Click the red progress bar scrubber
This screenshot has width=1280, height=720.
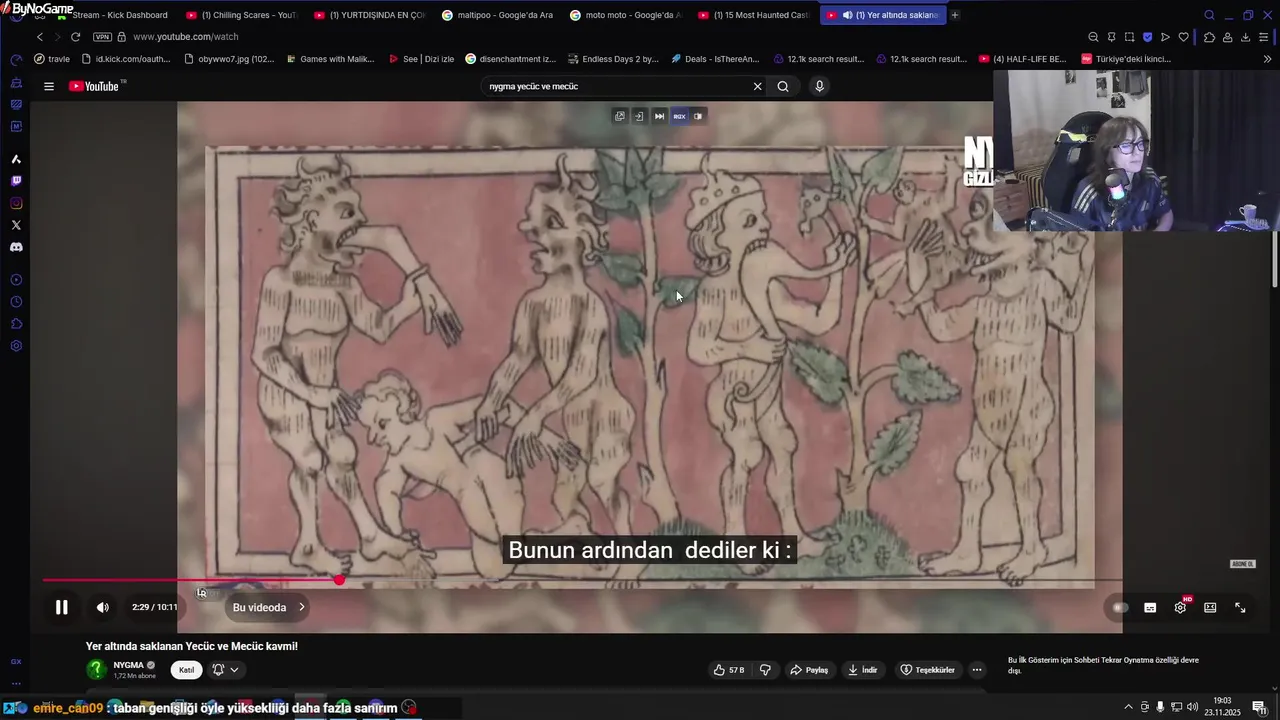(x=339, y=580)
